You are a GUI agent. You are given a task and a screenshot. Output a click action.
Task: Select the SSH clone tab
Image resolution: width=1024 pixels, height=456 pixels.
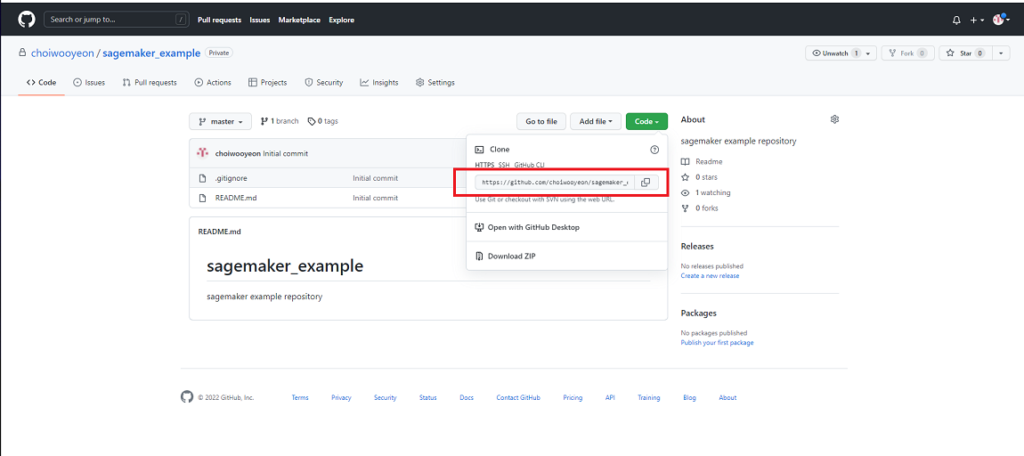click(504, 166)
